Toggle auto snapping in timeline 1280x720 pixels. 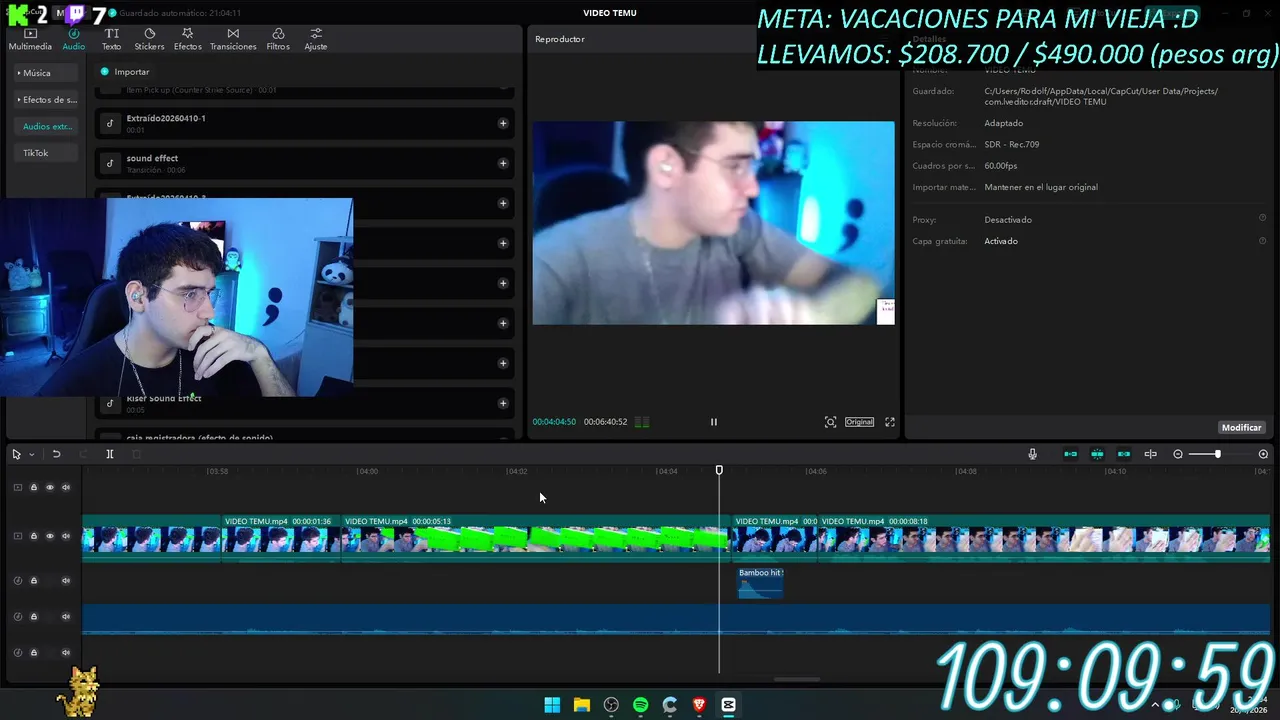click(1097, 454)
